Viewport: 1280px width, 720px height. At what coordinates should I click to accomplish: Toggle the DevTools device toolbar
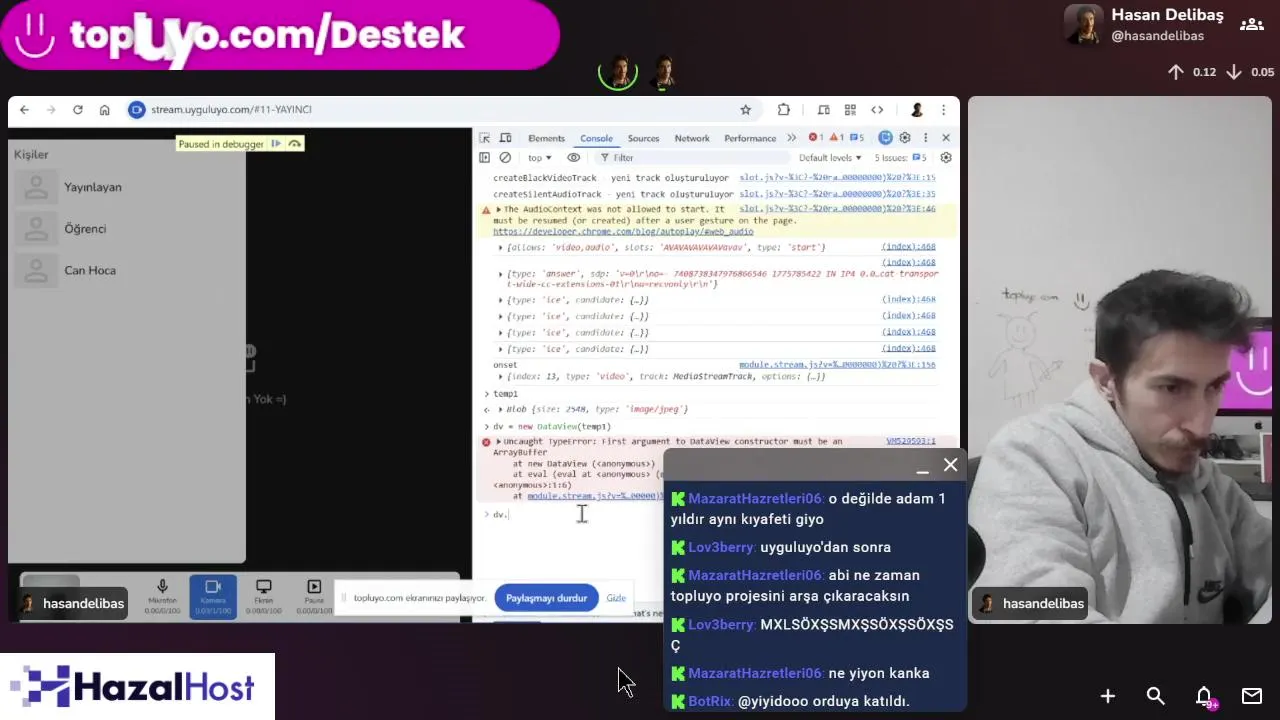pos(505,138)
